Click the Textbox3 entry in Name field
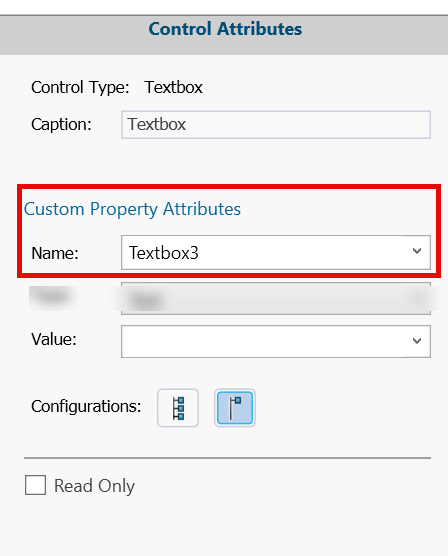The image size is (448, 556). tap(164, 253)
